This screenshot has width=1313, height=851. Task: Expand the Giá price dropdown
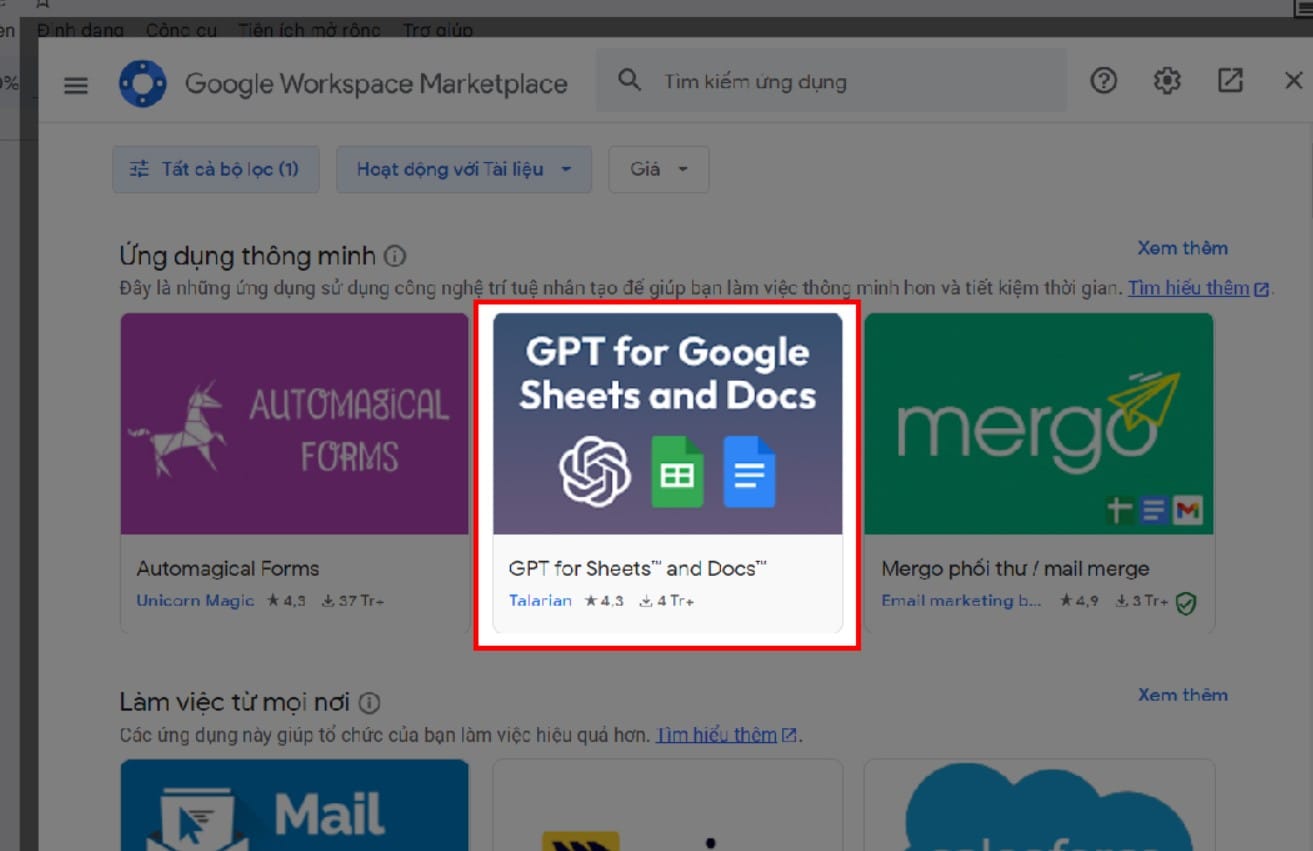pos(659,169)
